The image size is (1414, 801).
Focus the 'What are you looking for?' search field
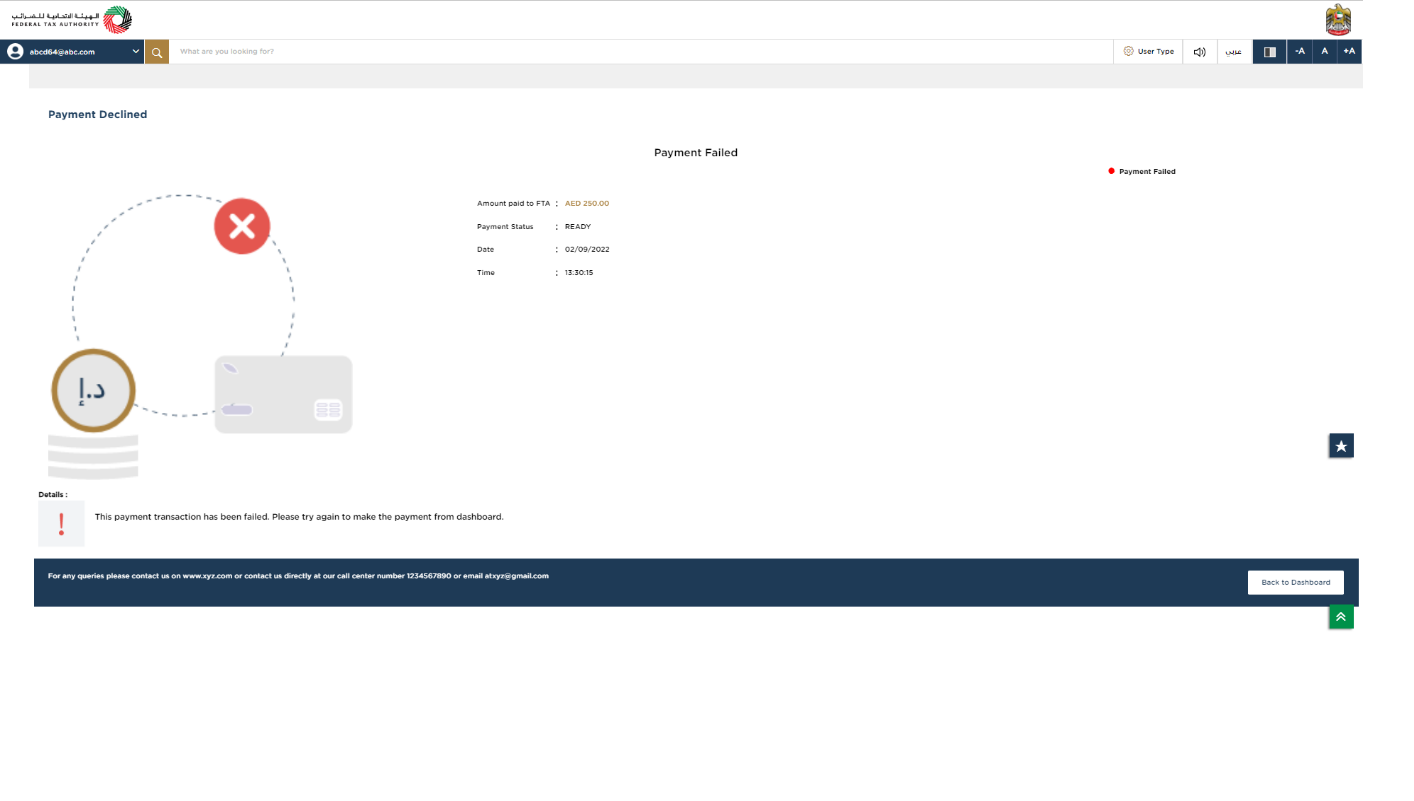pyautogui.click(x=640, y=51)
